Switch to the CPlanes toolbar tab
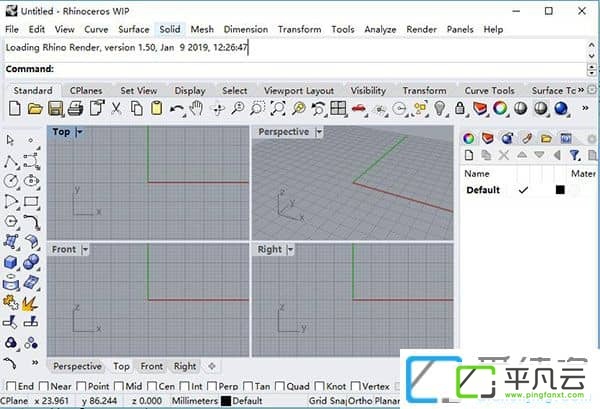Viewport: 600px width, 409px height. tap(86, 91)
